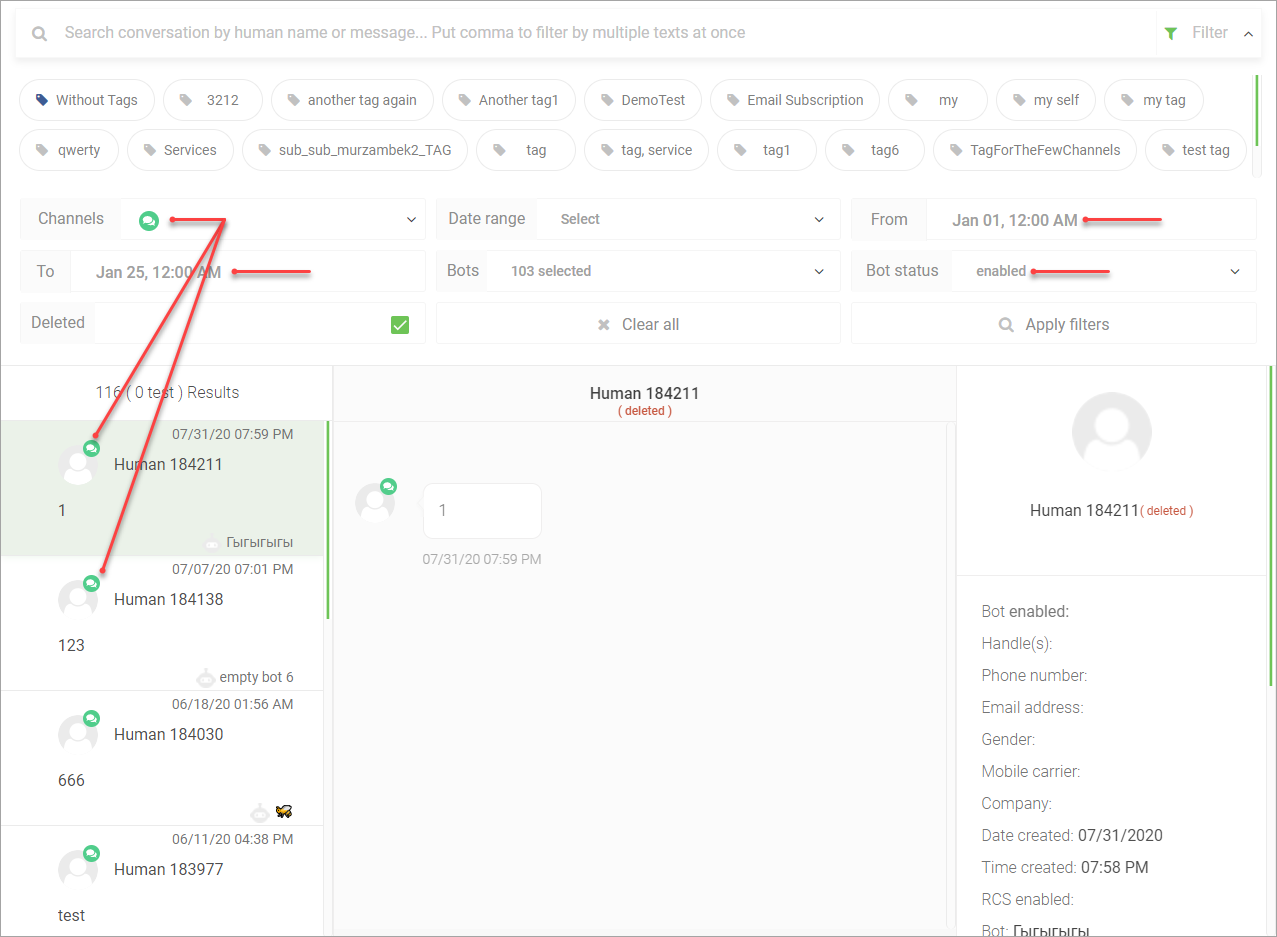Click the empty bot 6 robot icon

tap(205, 677)
